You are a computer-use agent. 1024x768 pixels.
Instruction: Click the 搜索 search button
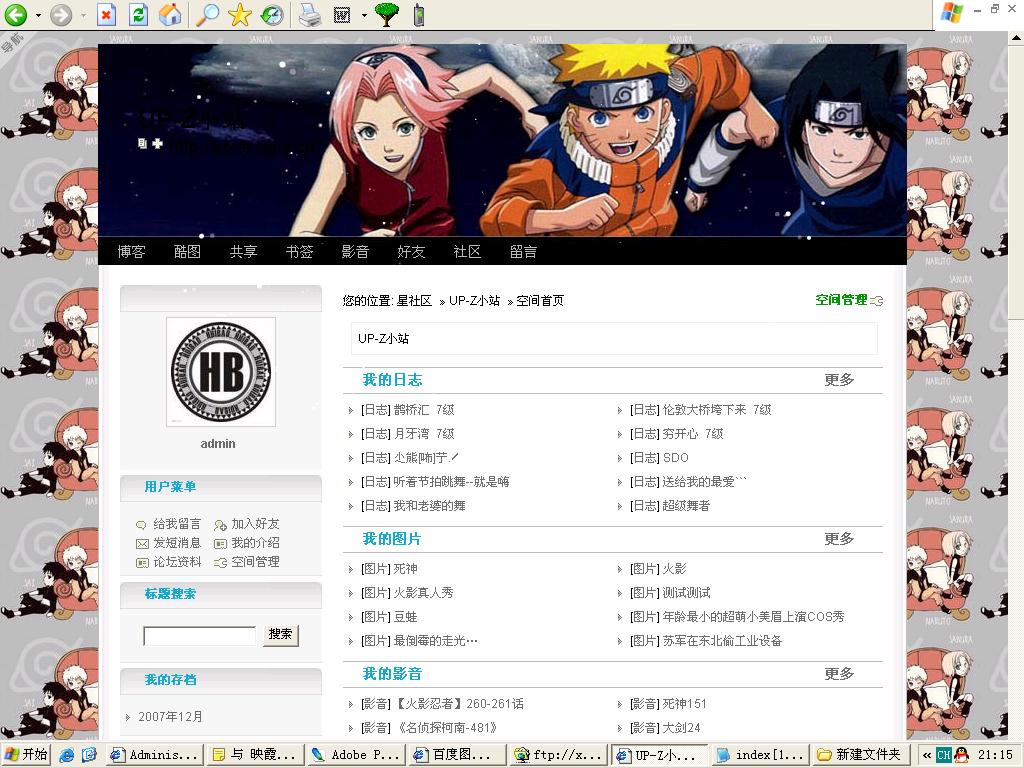click(x=281, y=634)
